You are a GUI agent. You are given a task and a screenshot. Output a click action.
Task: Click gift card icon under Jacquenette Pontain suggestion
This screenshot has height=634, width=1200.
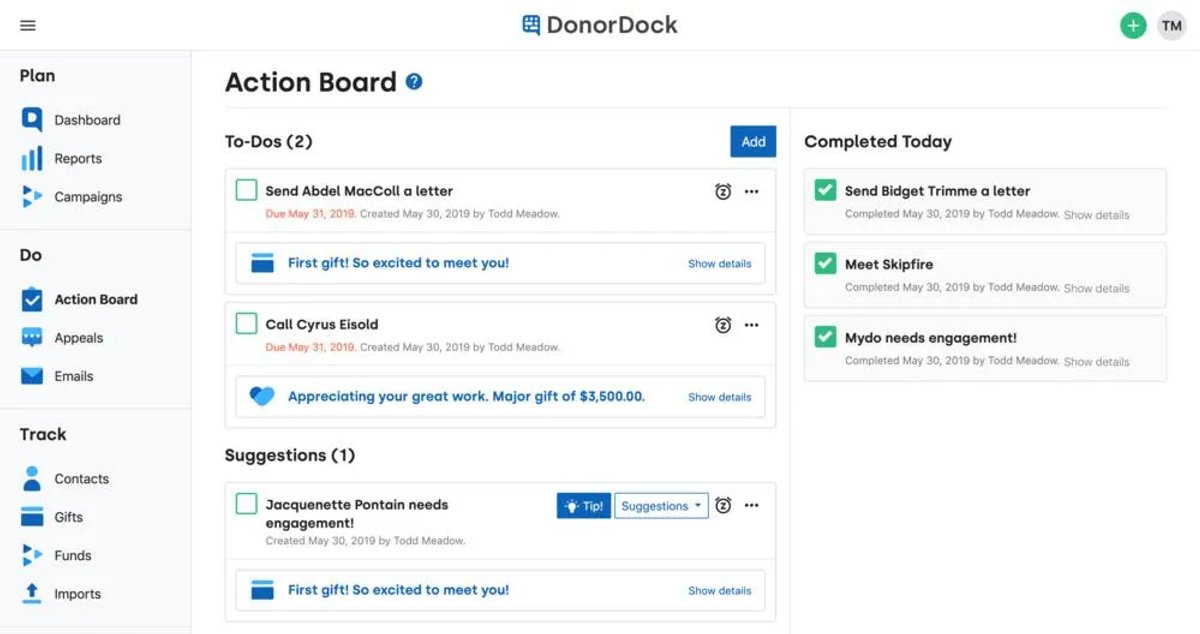(262, 590)
